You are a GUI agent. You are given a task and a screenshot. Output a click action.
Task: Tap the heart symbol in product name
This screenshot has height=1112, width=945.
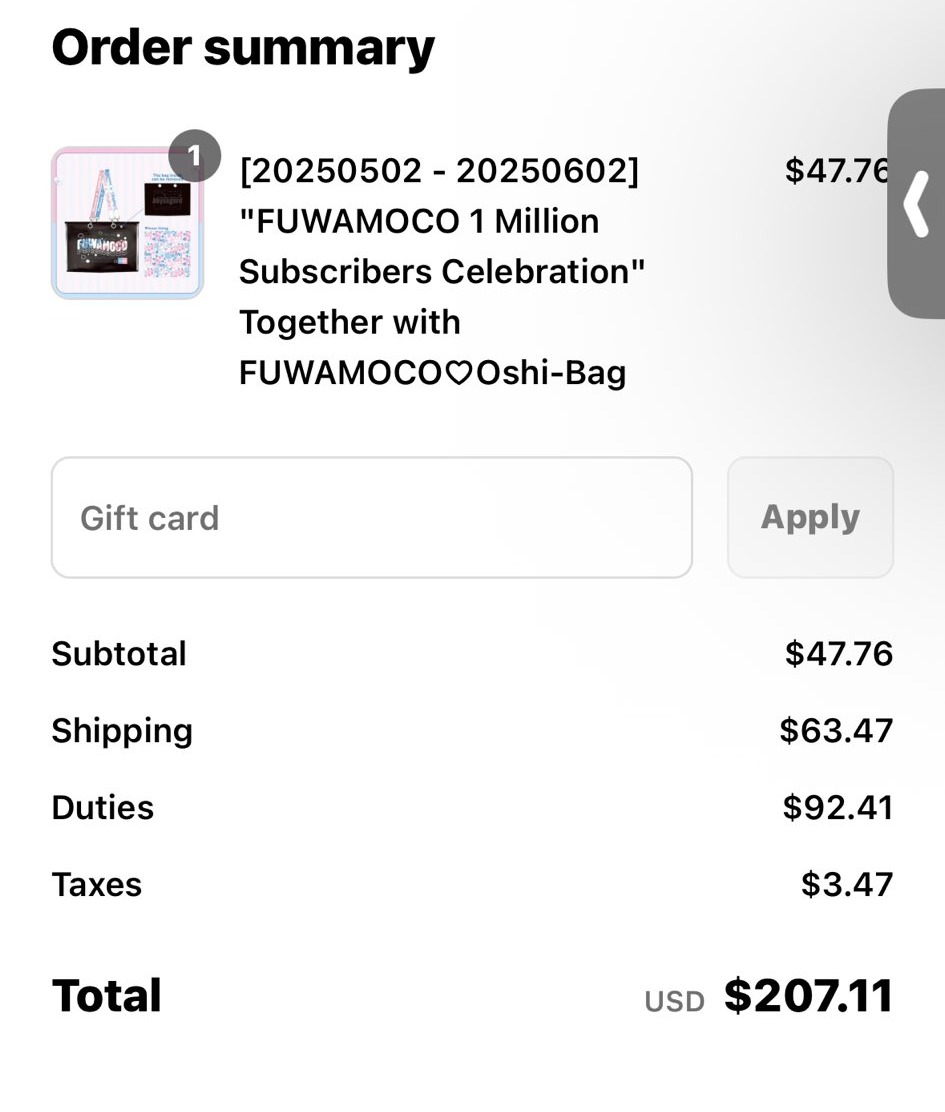(x=459, y=373)
